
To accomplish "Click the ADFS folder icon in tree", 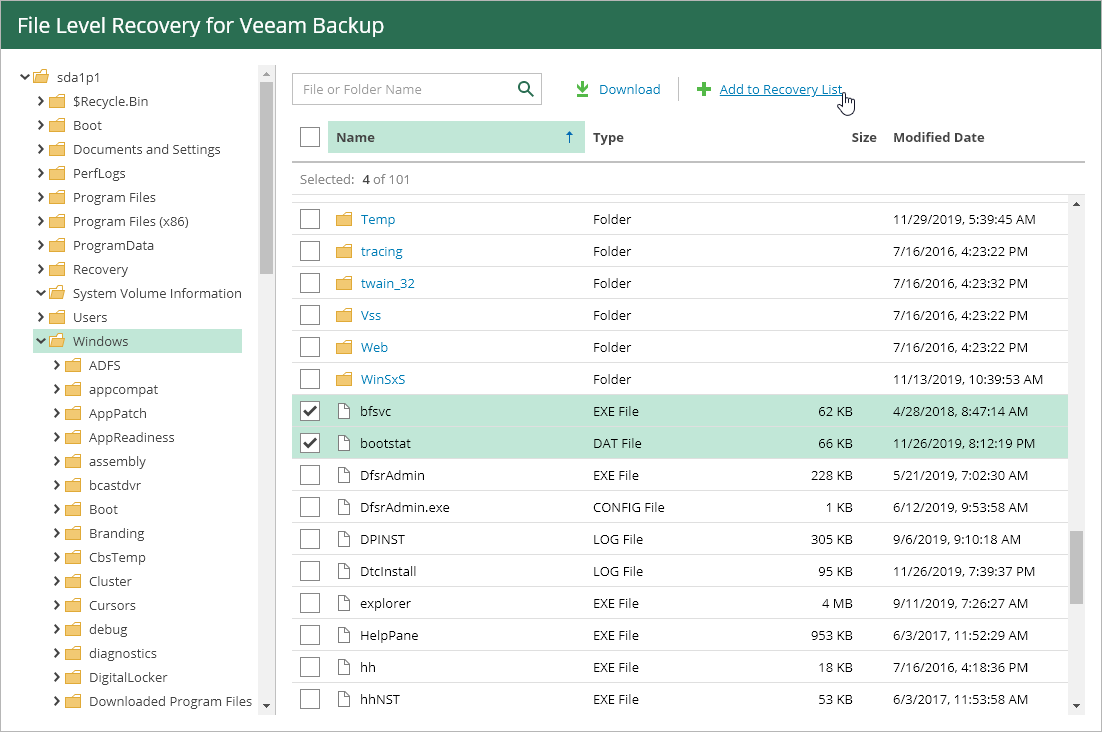I will [73, 365].
